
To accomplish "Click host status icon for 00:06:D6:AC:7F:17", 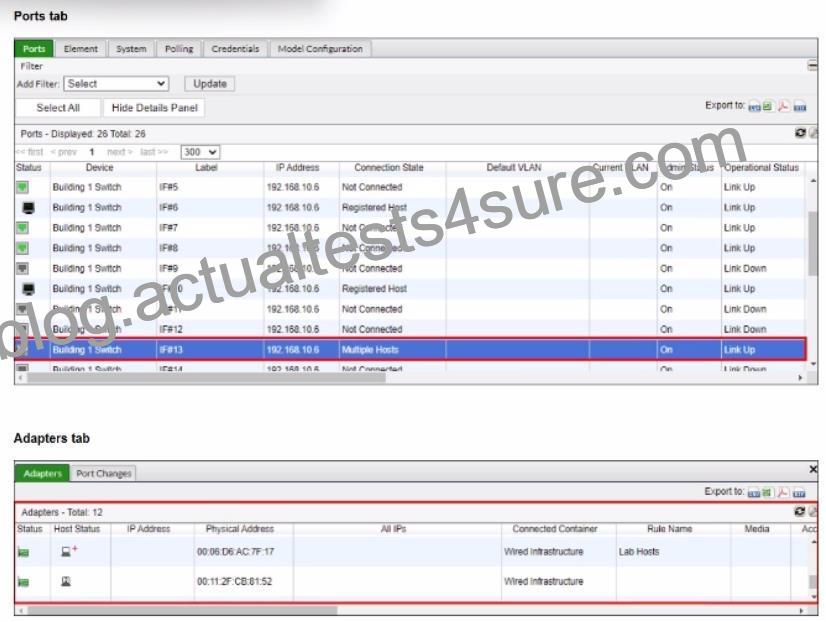I will click(x=68, y=551).
